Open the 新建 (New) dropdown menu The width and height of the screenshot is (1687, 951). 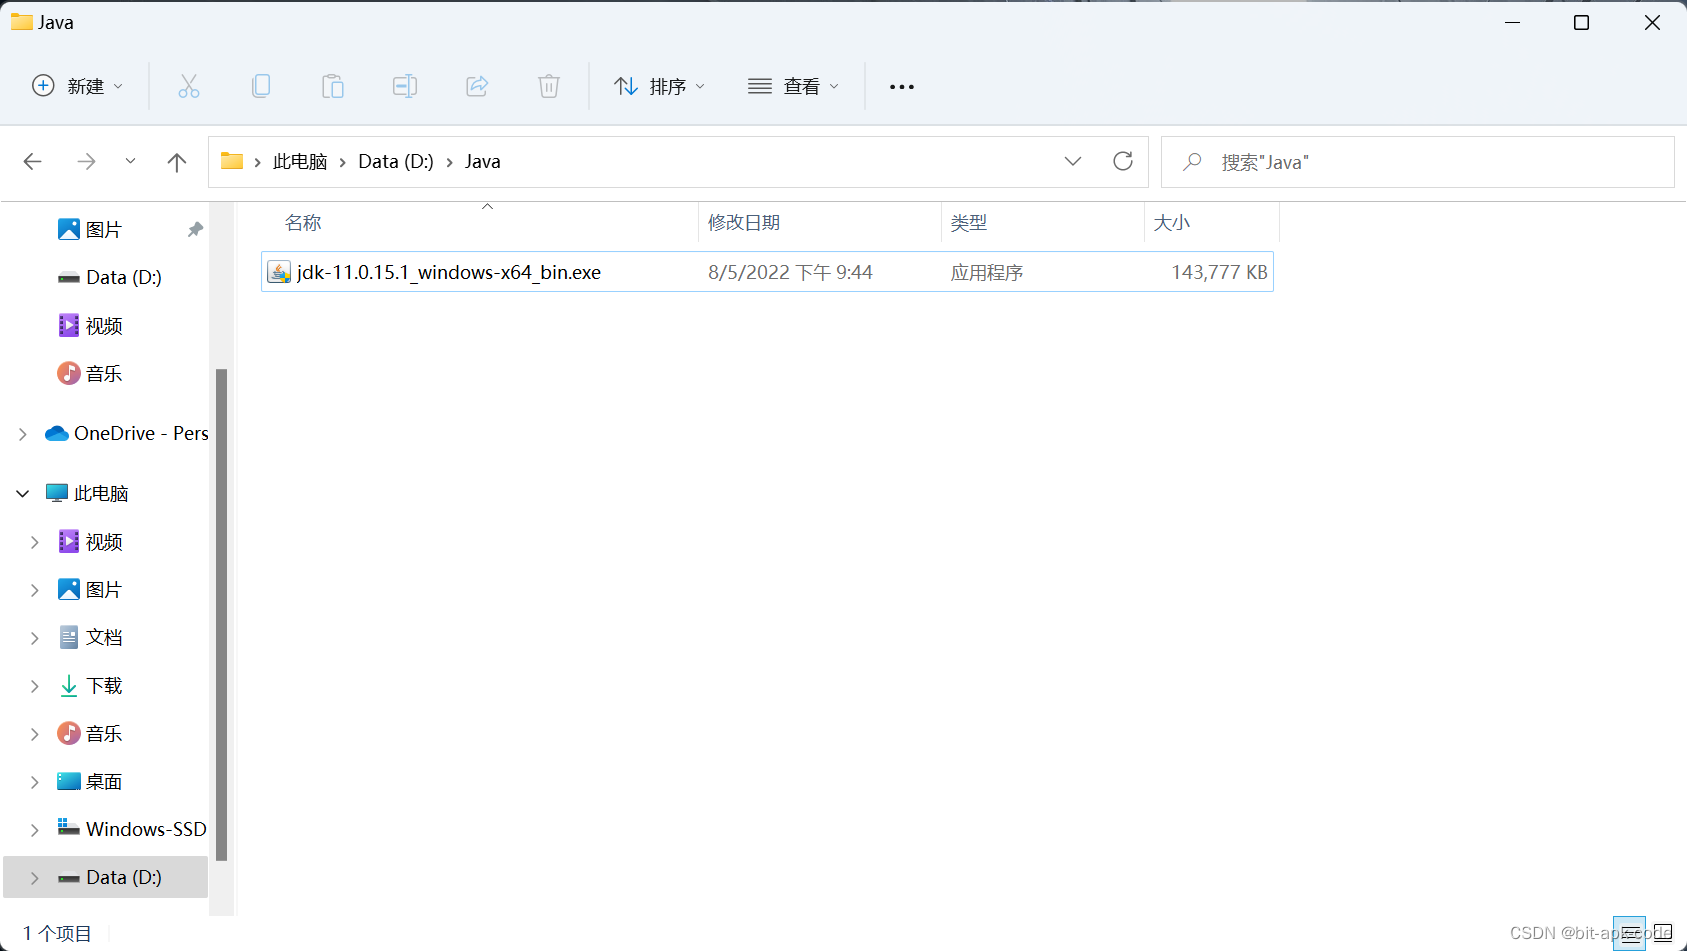click(77, 86)
